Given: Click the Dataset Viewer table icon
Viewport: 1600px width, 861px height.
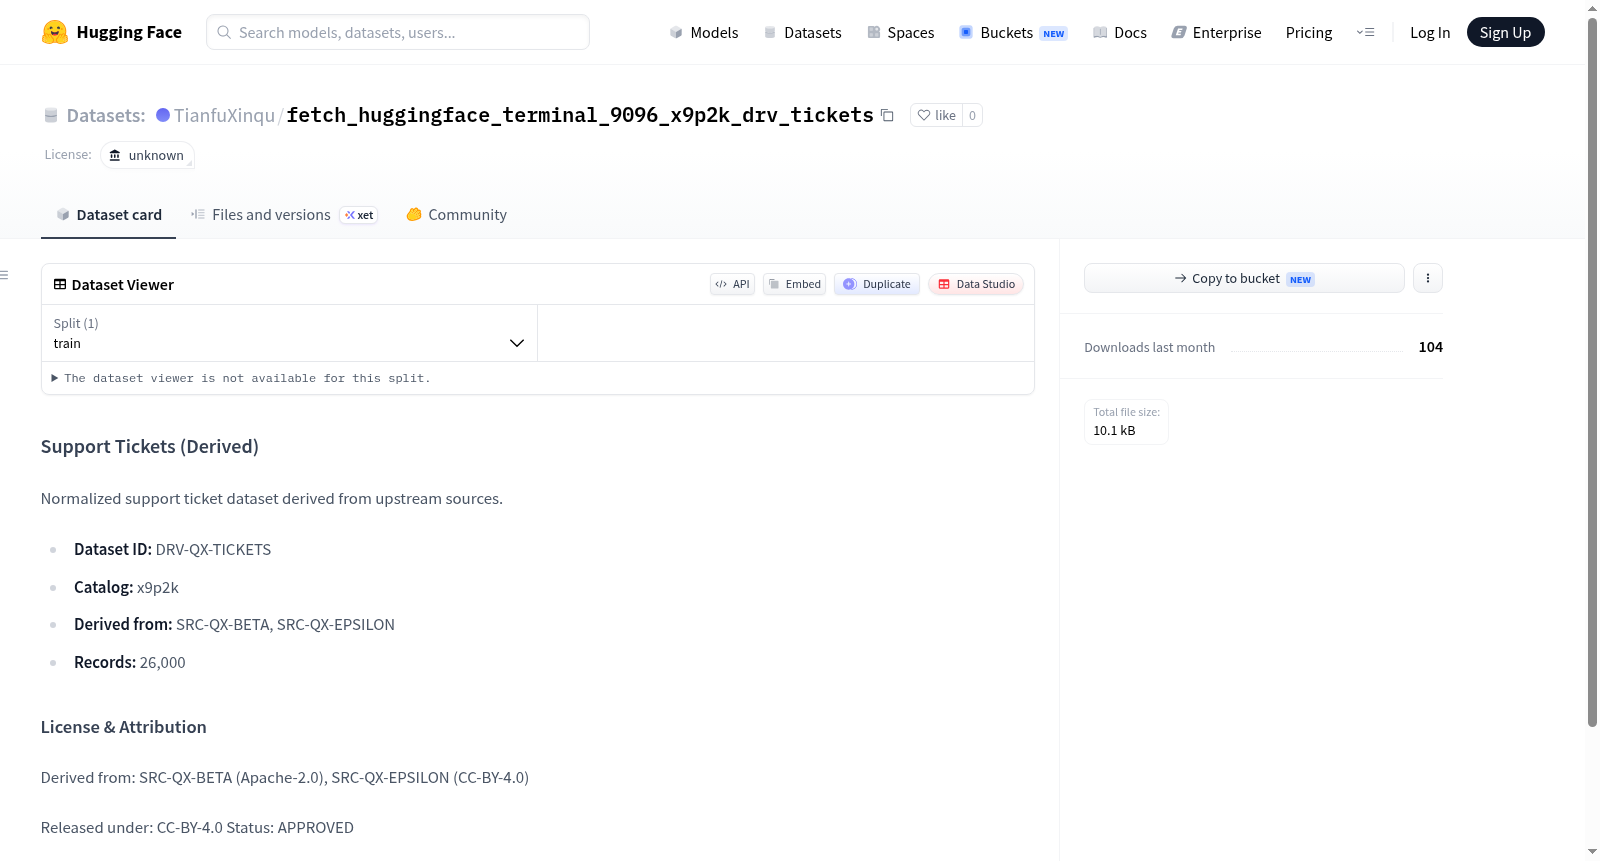Looking at the screenshot, I should click(x=60, y=284).
